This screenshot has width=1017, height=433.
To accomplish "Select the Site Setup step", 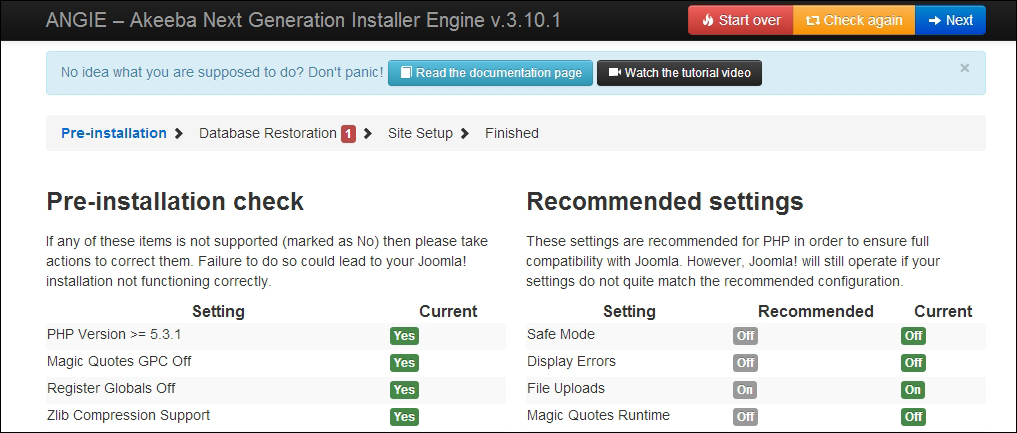I will pyautogui.click(x=420, y=133).
